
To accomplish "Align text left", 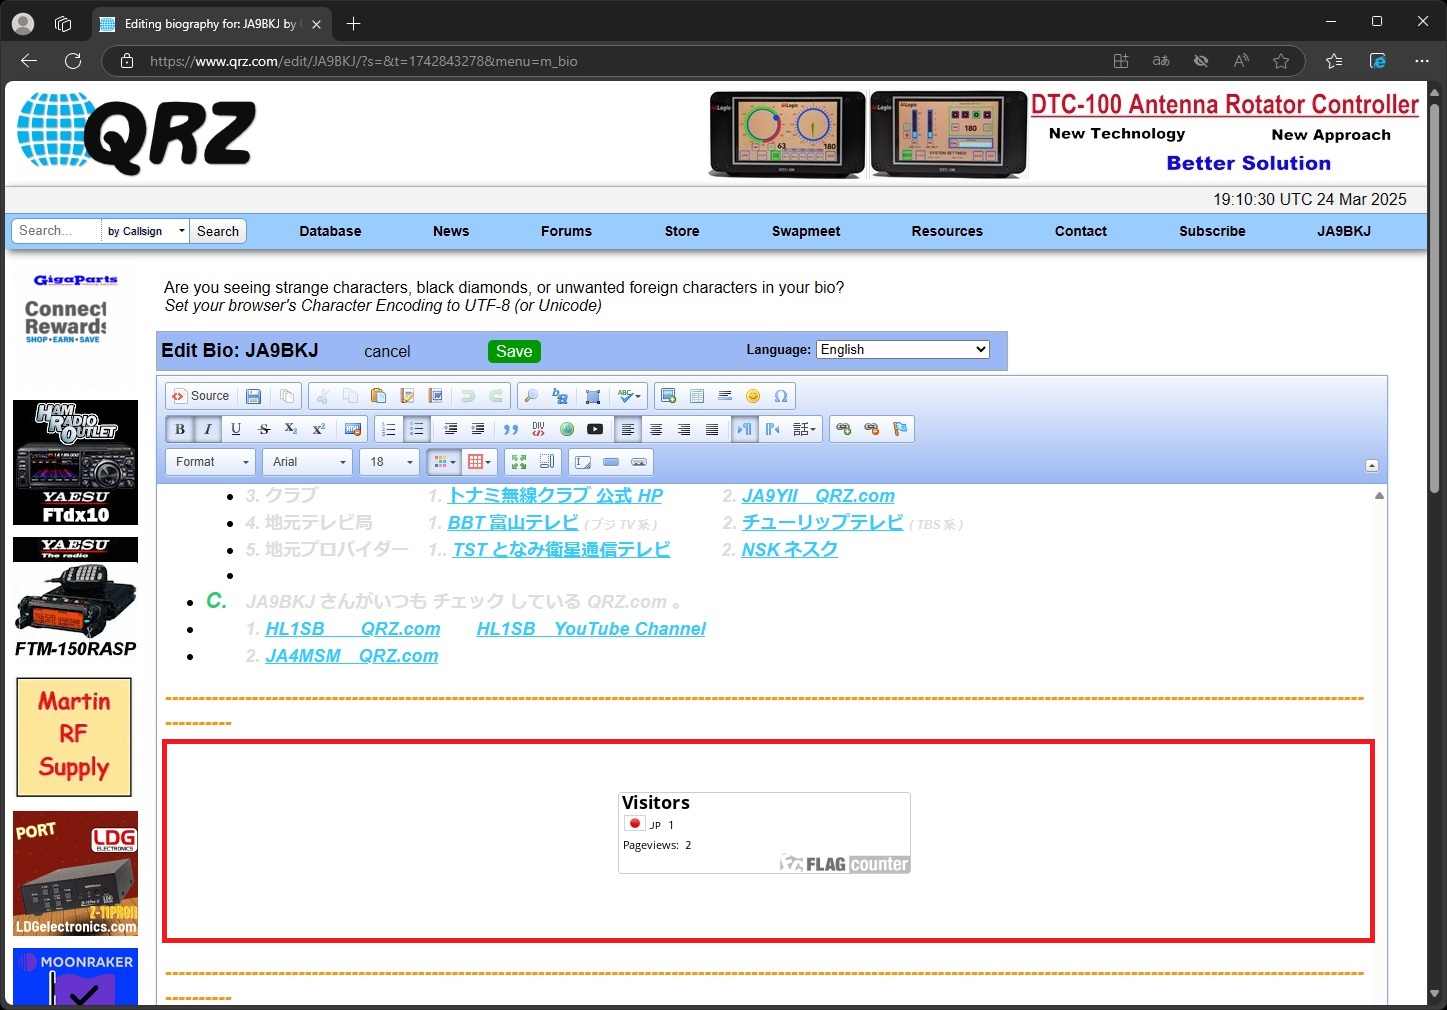I will (x=628, y=429).
